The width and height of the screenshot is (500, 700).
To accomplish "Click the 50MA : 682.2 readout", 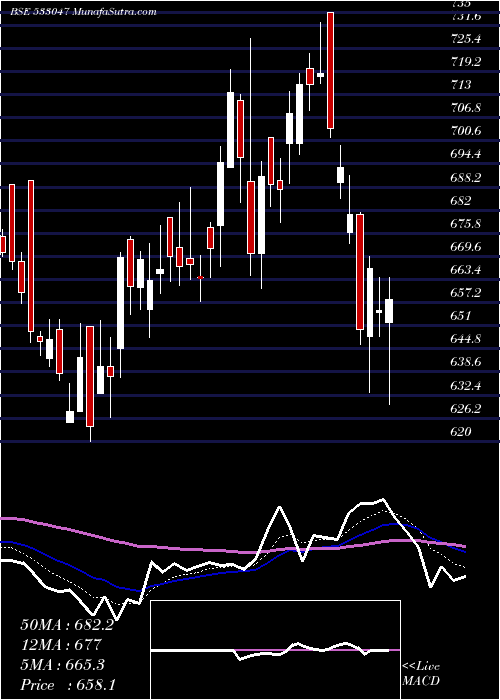I will point(67,625).
